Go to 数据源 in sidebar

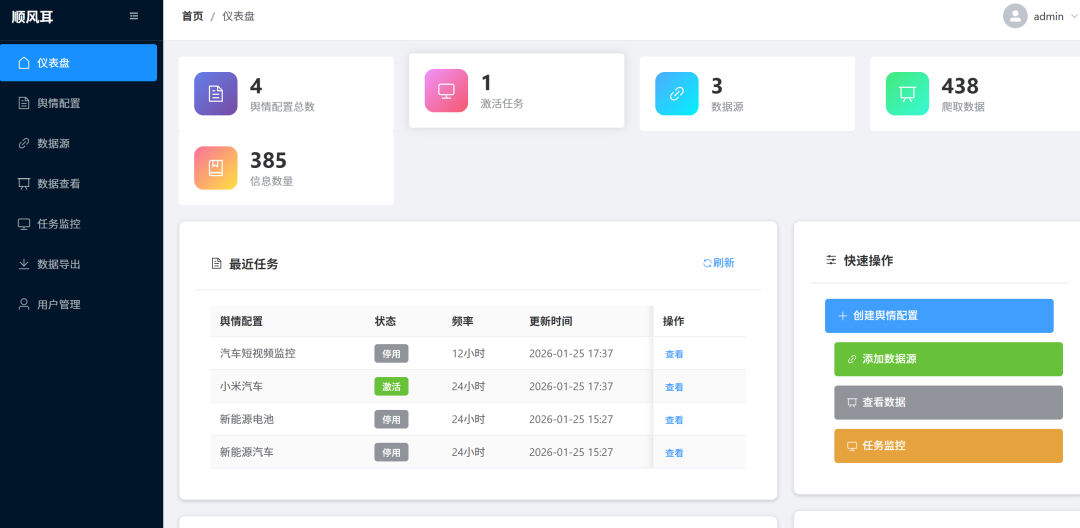tap(79, 143)
